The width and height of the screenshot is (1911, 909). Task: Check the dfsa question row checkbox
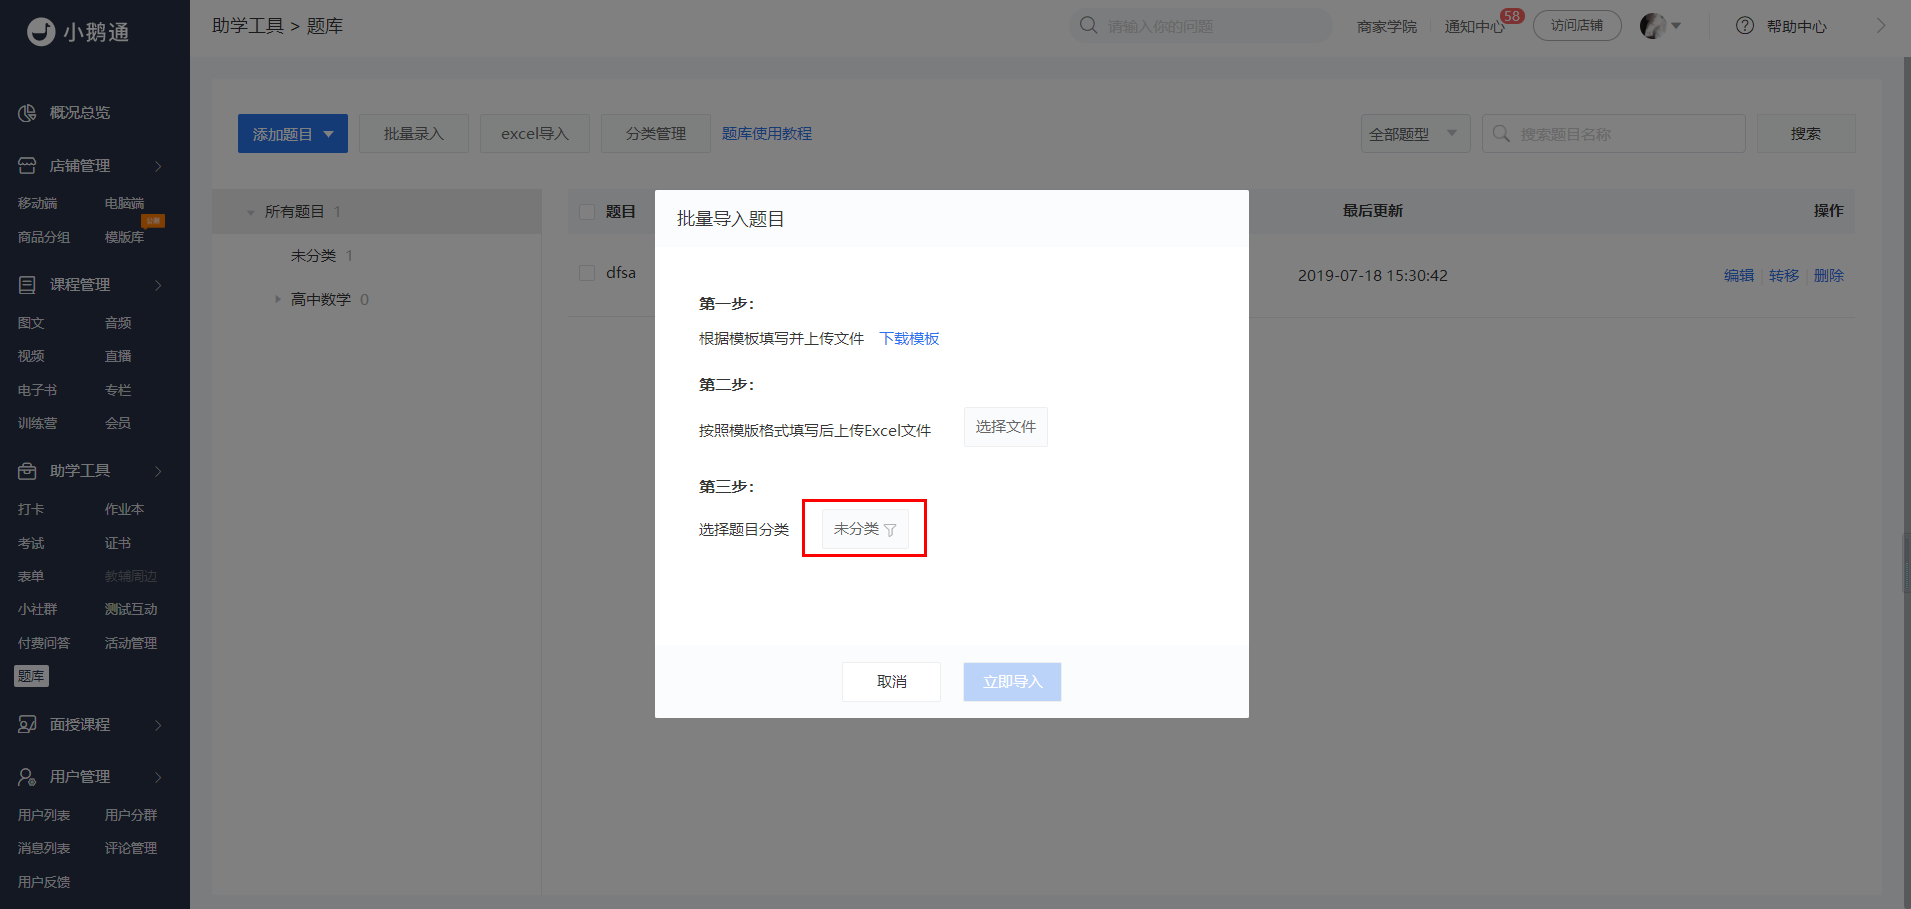pos(587,273)
